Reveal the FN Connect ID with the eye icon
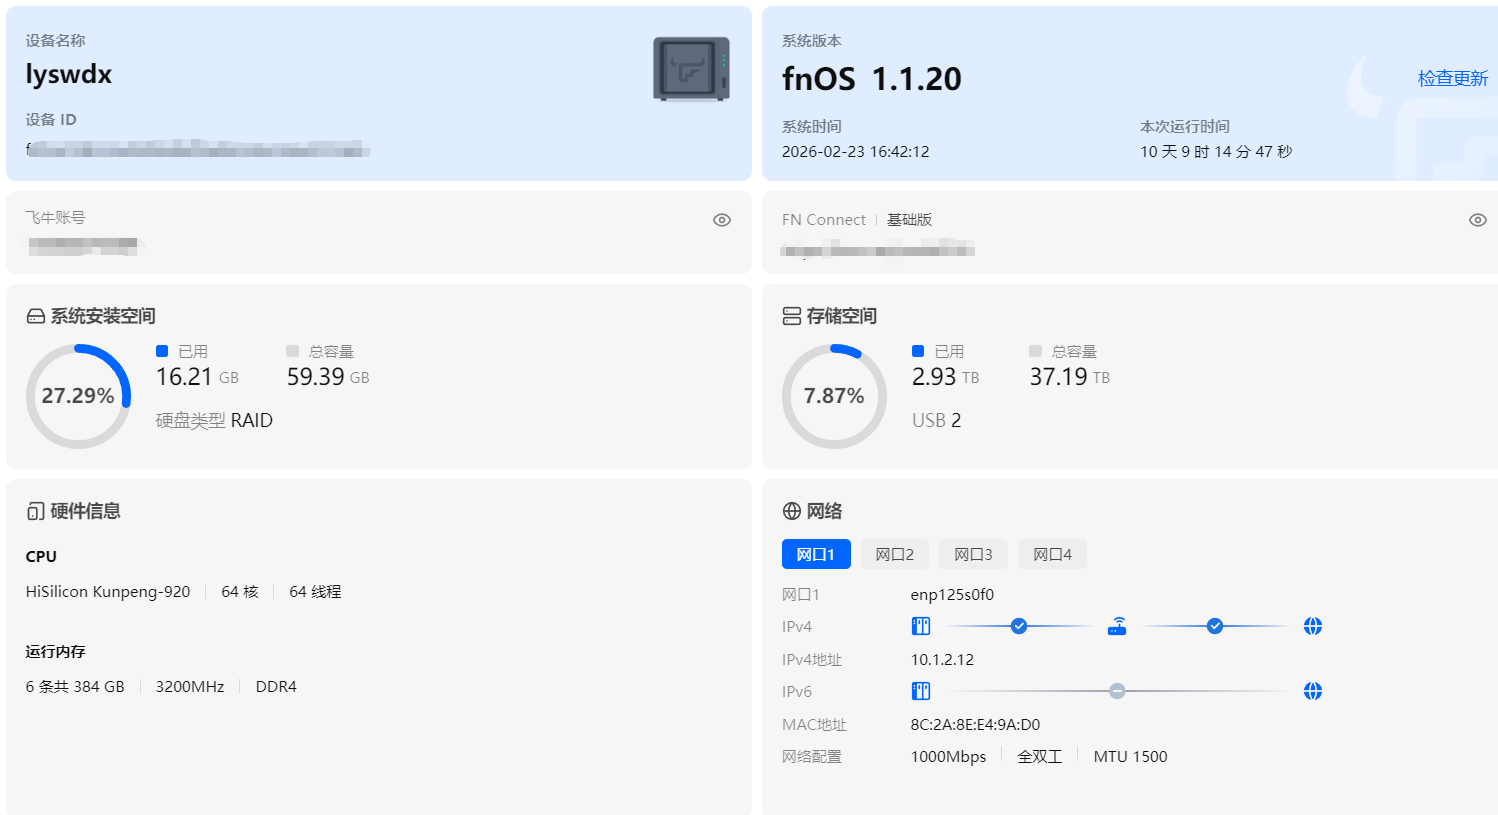The height and width of the screenshot is (815, 1498). [x=1478, y=220]
